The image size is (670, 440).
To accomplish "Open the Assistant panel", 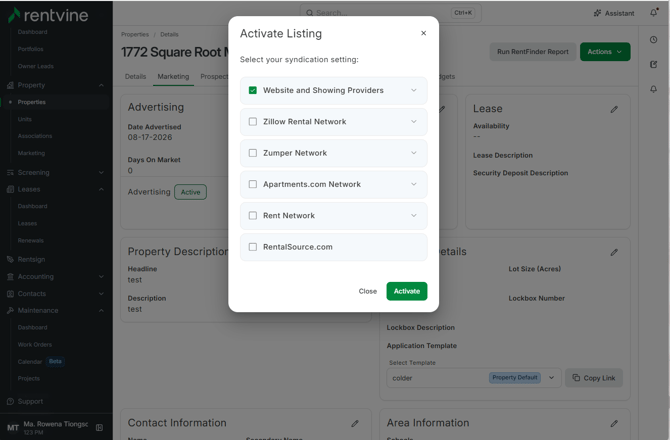I will point(614,13).
